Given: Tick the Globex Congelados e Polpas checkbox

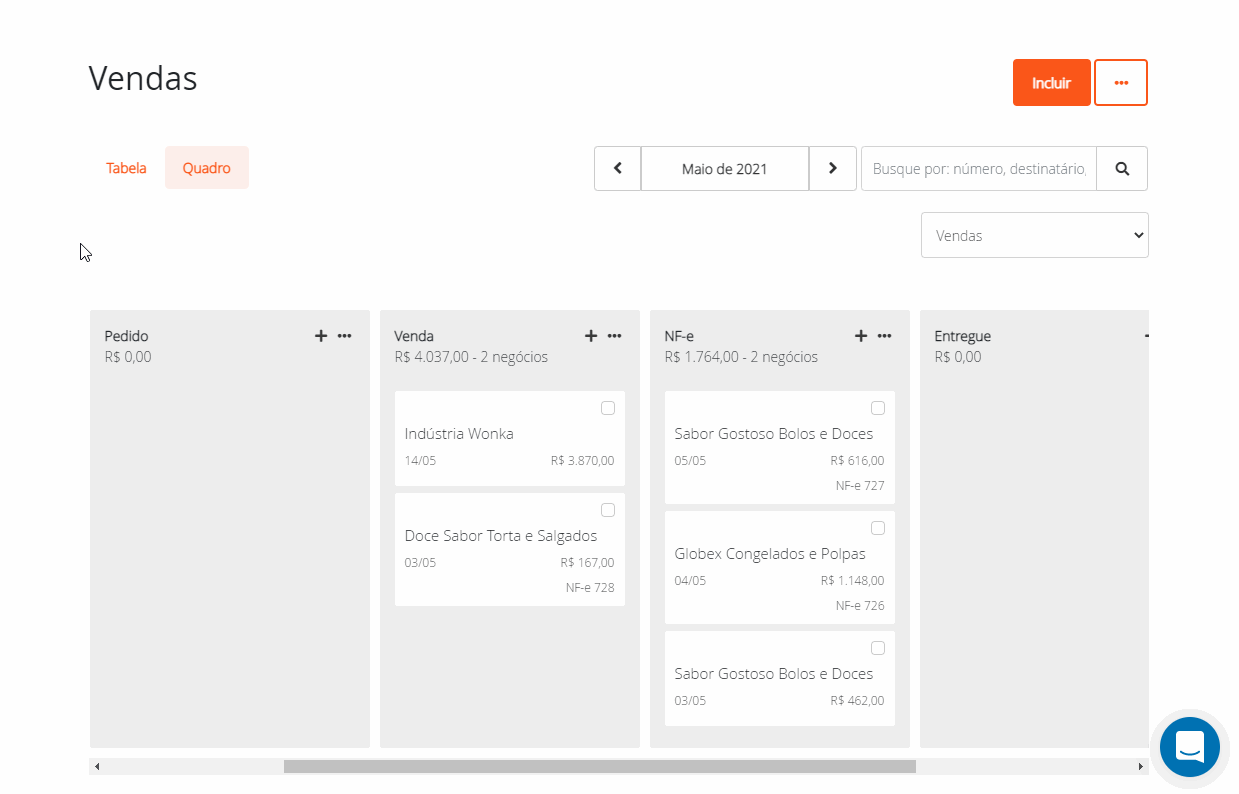Looking at the screenshot, I should 878,528.
